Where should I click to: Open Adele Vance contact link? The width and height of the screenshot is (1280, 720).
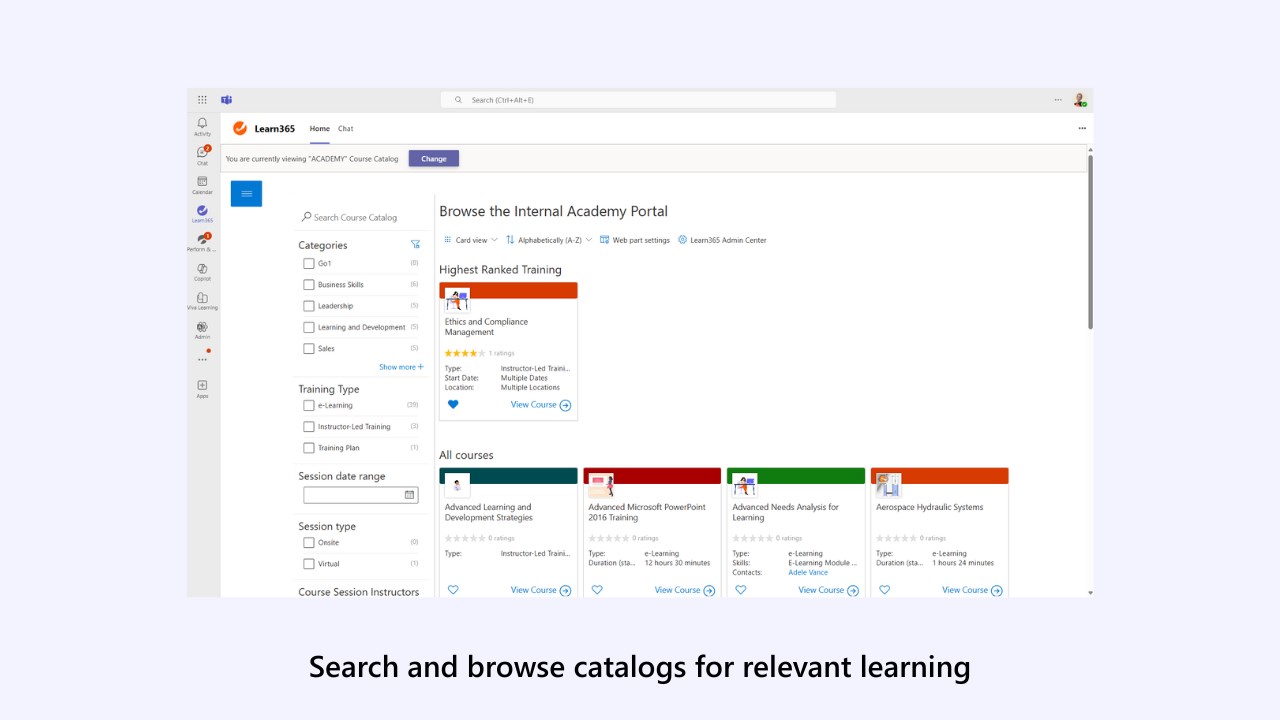point(808,573)
